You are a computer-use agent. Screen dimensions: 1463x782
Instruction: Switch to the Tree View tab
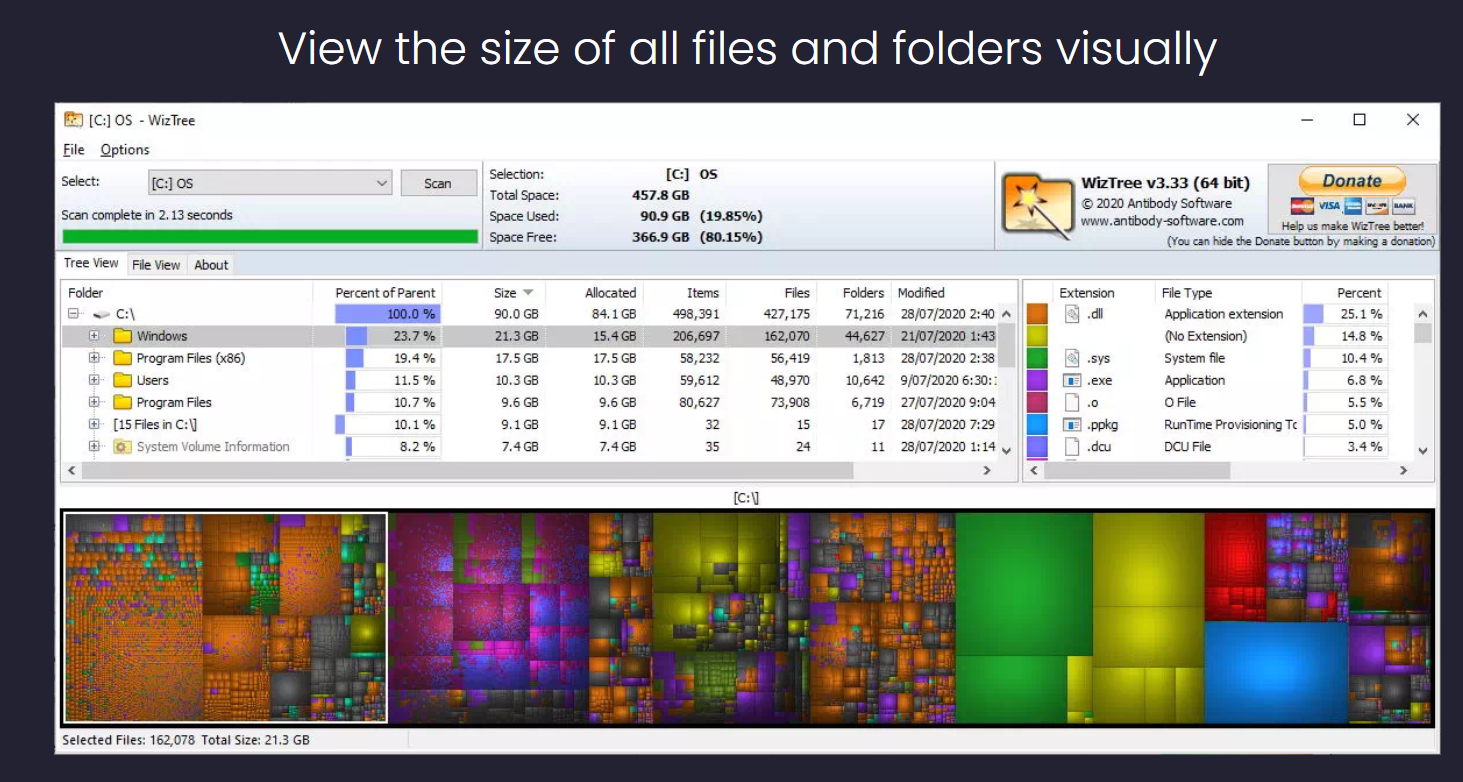point(91,263)
